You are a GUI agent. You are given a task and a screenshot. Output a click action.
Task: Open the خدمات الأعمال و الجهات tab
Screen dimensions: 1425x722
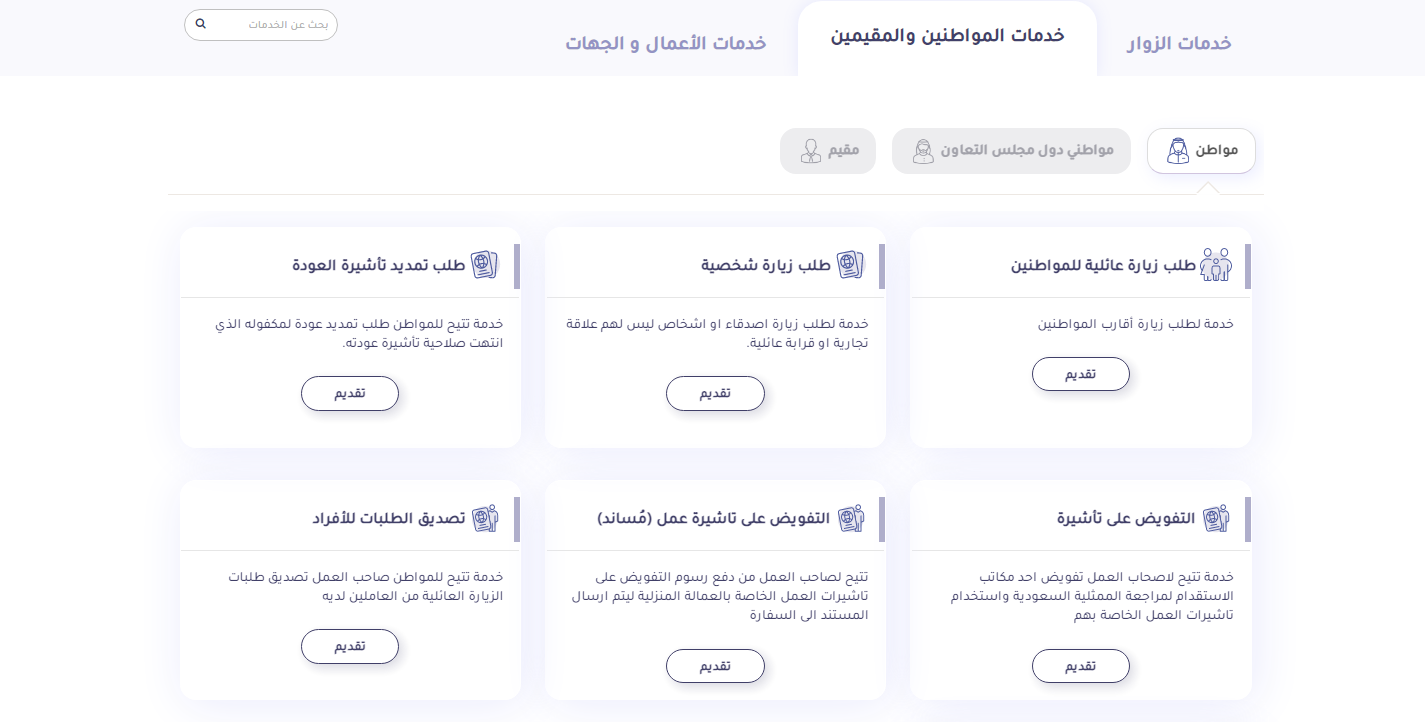666,43
